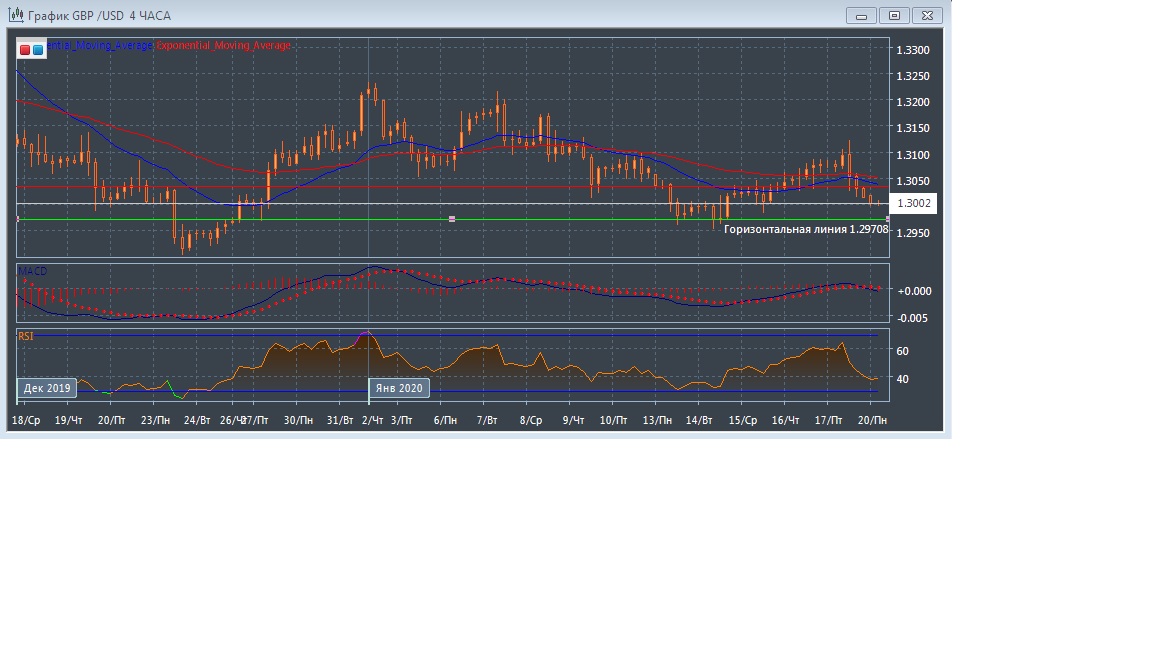Click the horizontal line 1.29708 label
The image size is (1152, 648).
[806, 230]
